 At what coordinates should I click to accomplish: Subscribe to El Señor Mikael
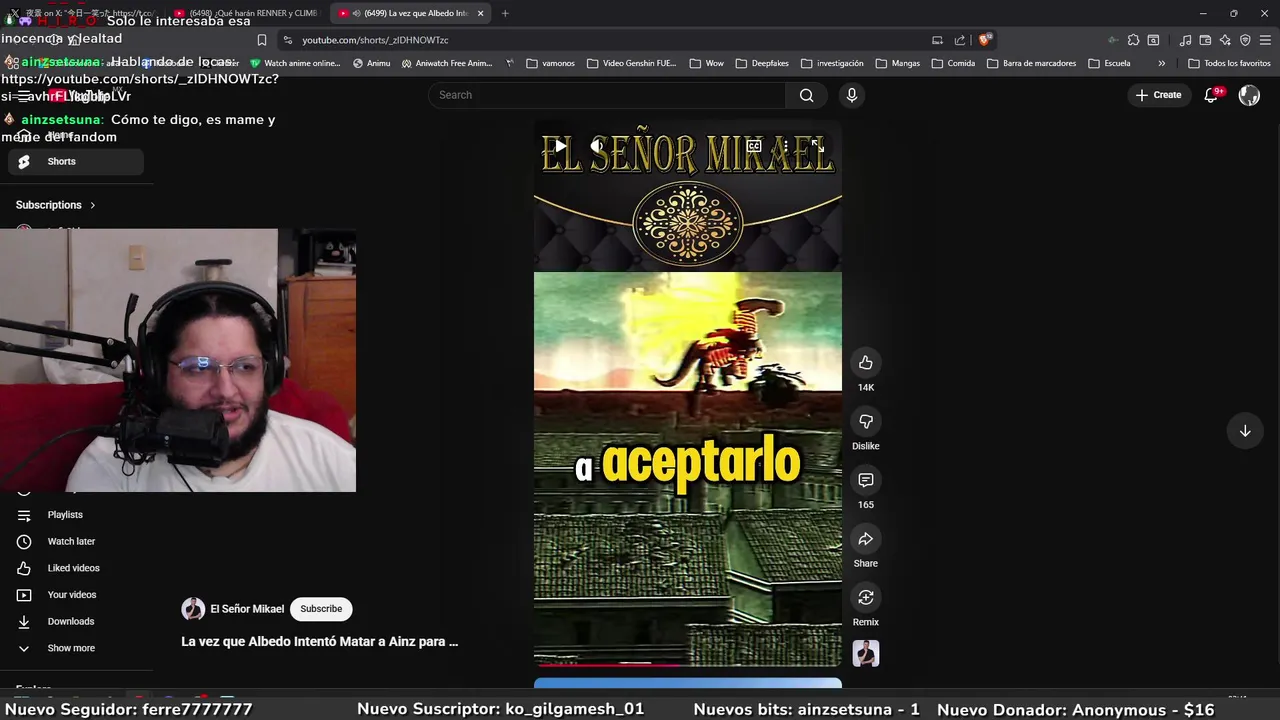(x=321, y=609)
